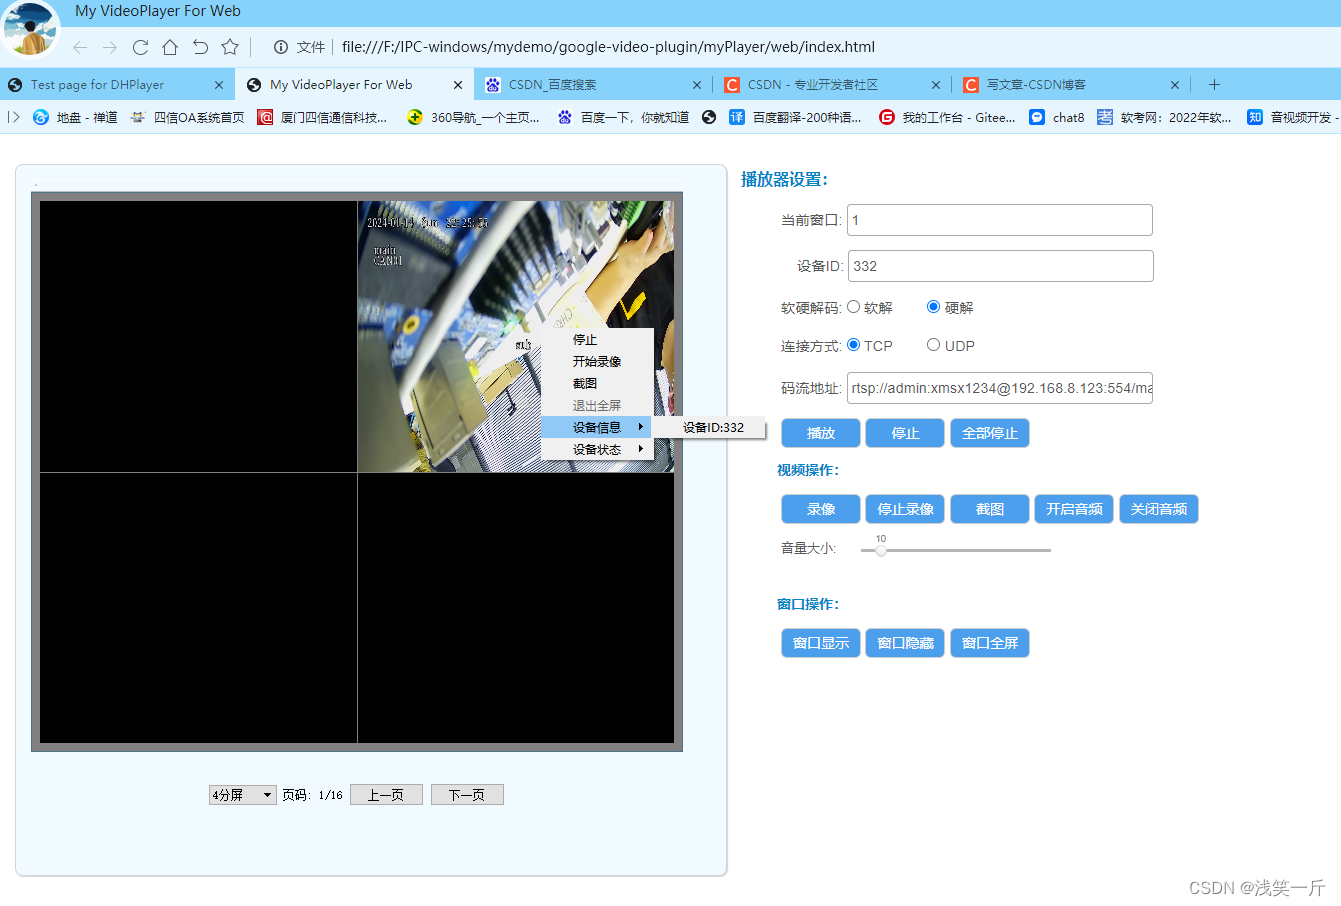Screen dimensions: 1341x906
Task: Open the 地盘 - 禅道 bookmark
Action: 75,117
